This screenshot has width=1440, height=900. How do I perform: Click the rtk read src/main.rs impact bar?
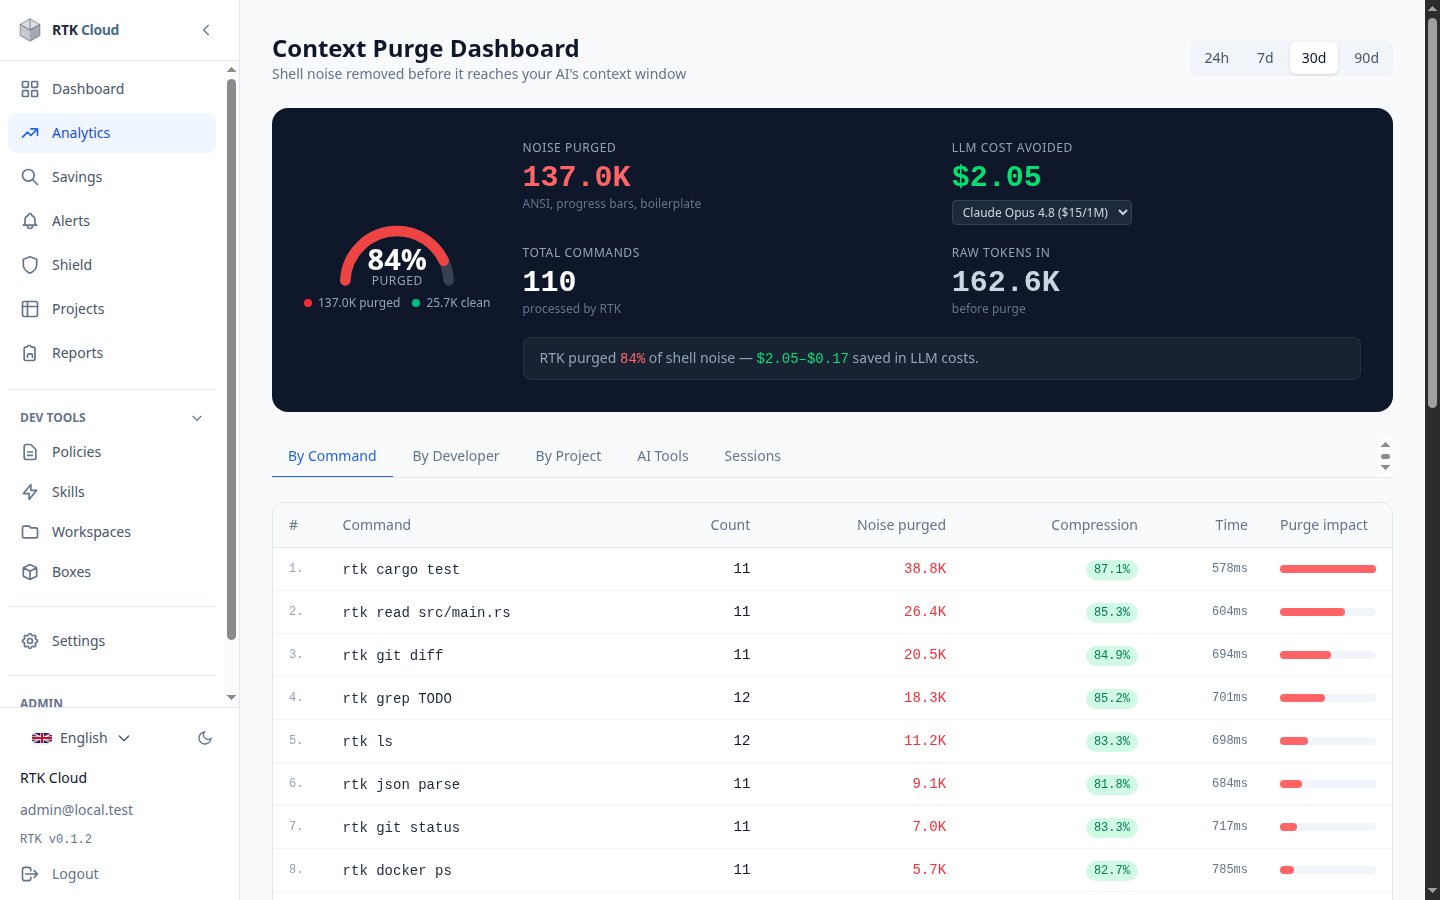coord(1328,612)
